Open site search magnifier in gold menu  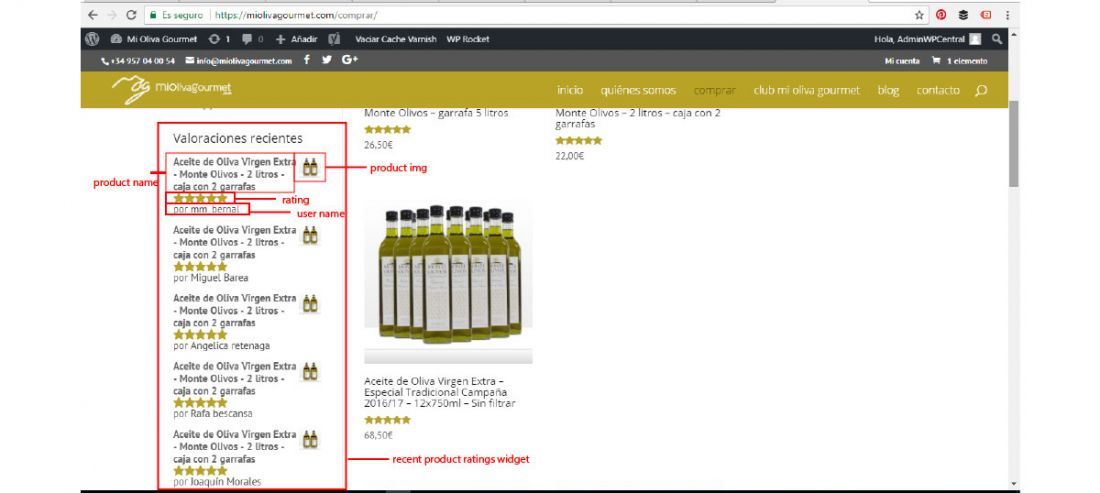click(x=981, y=90)
